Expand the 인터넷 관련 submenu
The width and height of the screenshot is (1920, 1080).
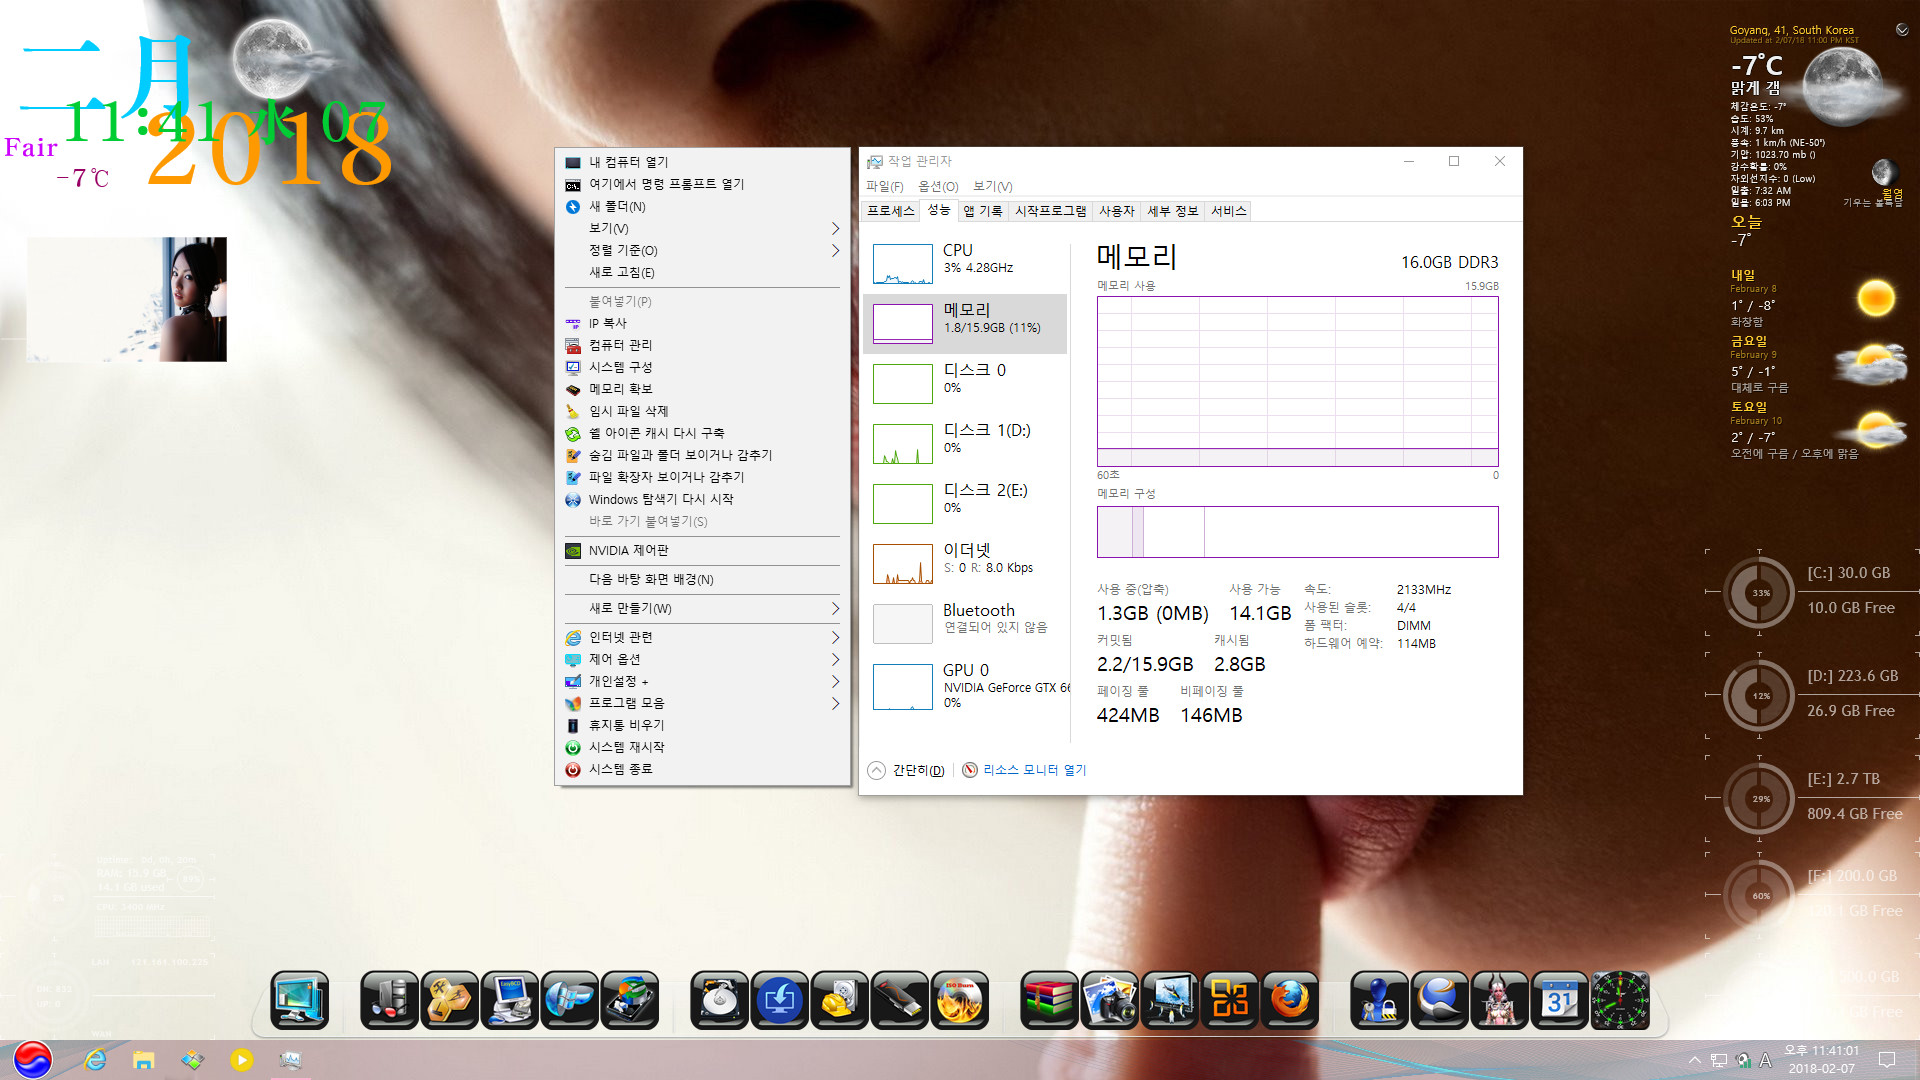[x=835, y=638]
